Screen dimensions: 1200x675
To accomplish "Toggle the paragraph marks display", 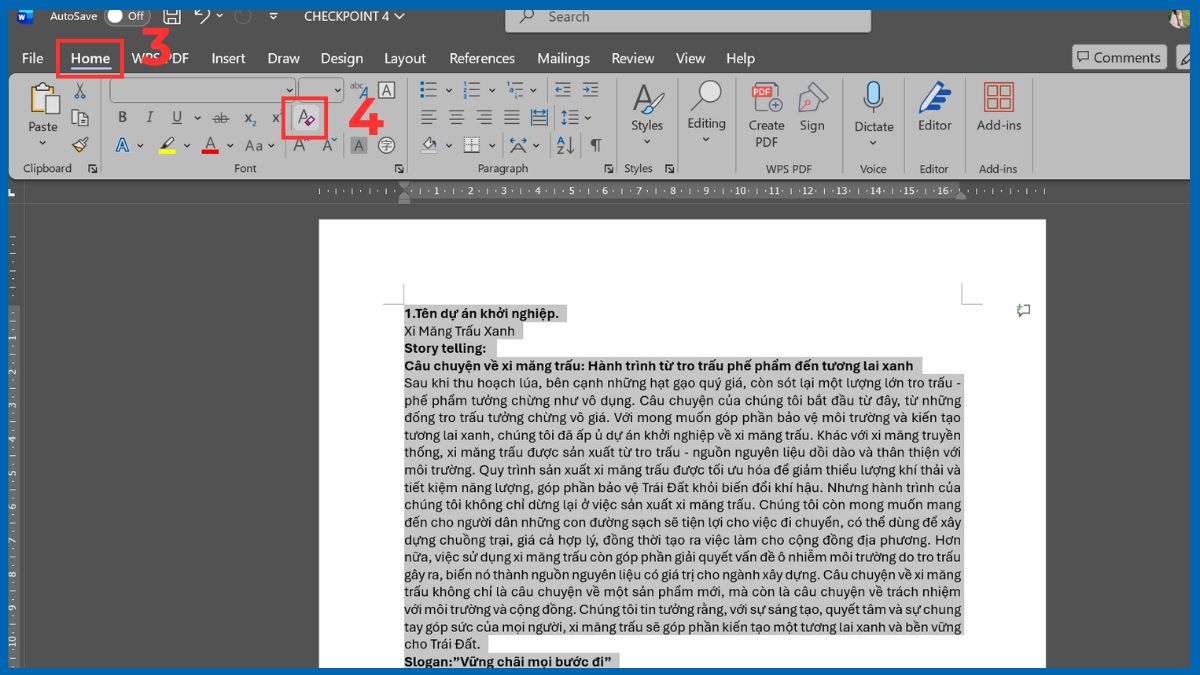I will (596, 145).
